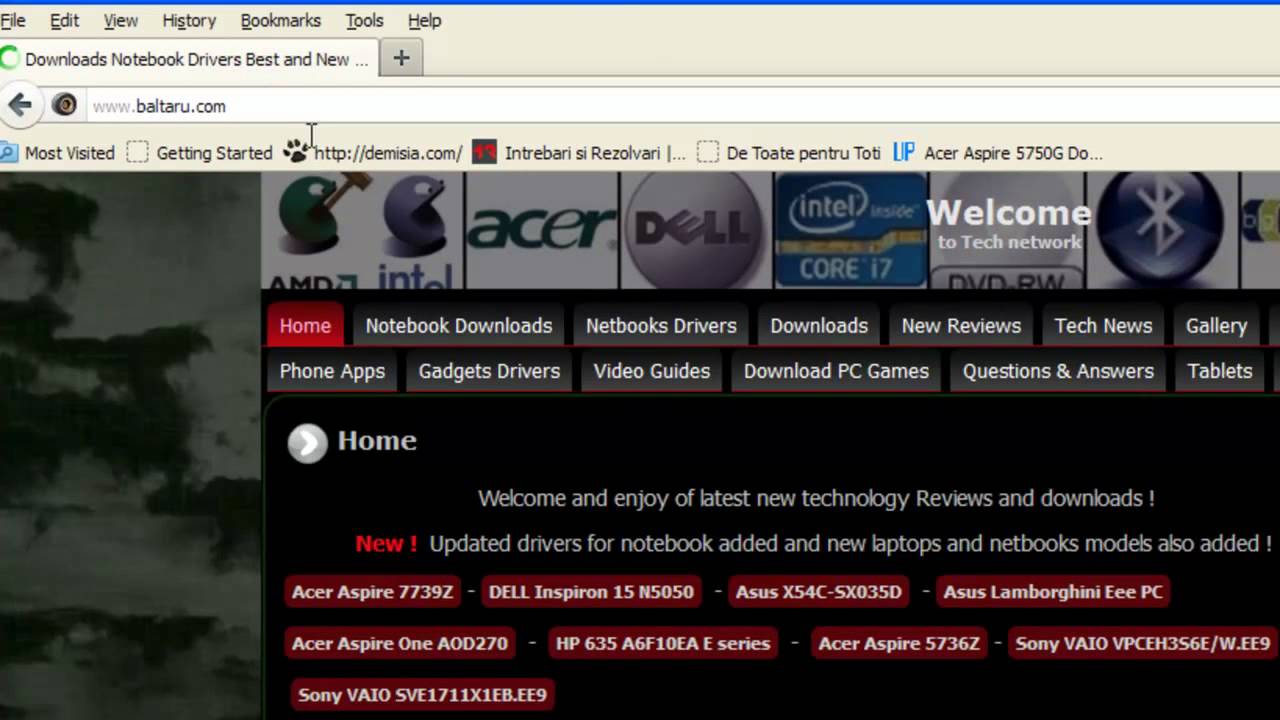The height and width of the screenshot is (720, 1280).
Task: Open the Tech News navigation tab
Action: 1103,326
